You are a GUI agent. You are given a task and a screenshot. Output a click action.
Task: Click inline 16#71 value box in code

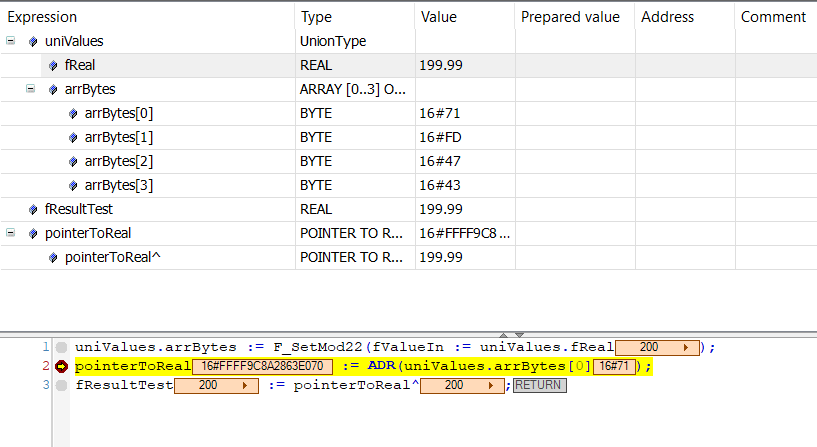click(614, 366)
